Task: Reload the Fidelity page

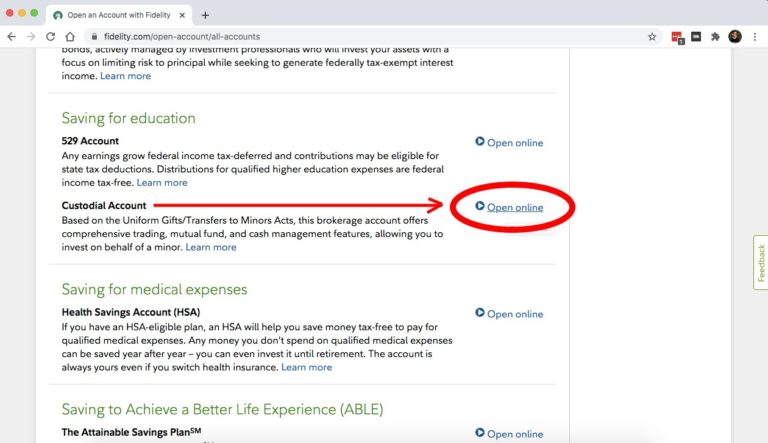Action: (x=52, y=36)
